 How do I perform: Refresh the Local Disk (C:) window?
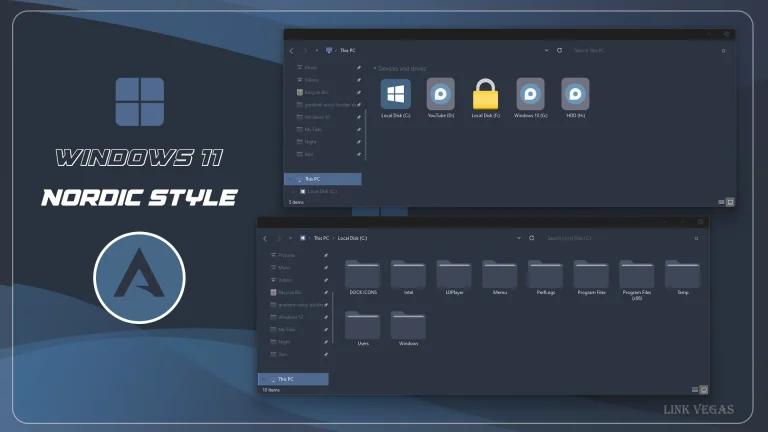tap(531, 238)
